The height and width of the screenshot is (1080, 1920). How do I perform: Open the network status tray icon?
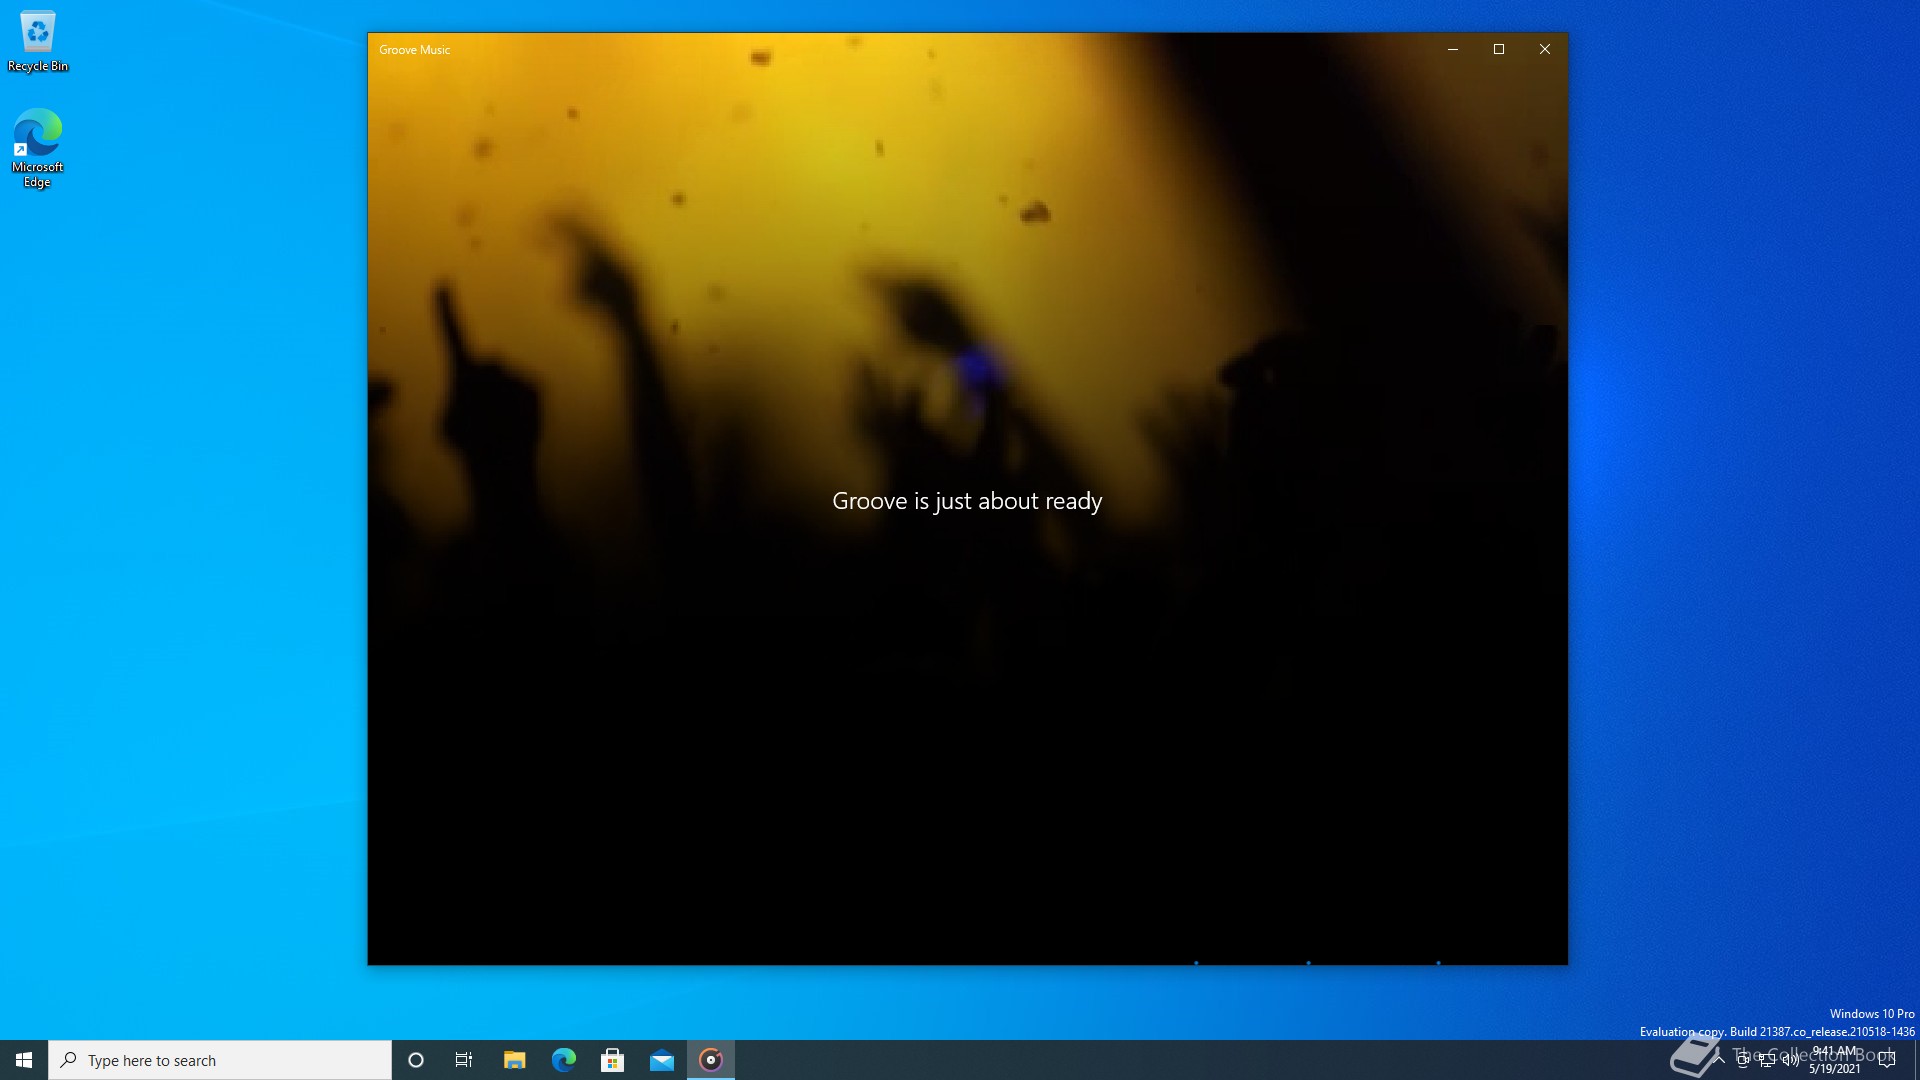coord(1767,1060)
